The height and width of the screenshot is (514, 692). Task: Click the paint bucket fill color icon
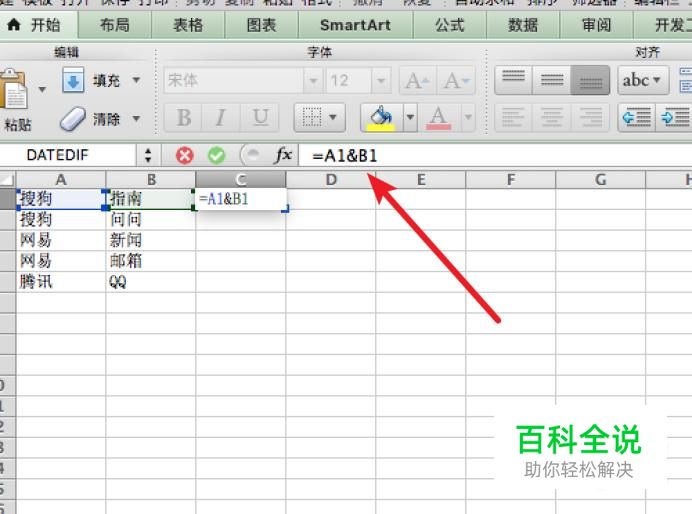[382, 117]
